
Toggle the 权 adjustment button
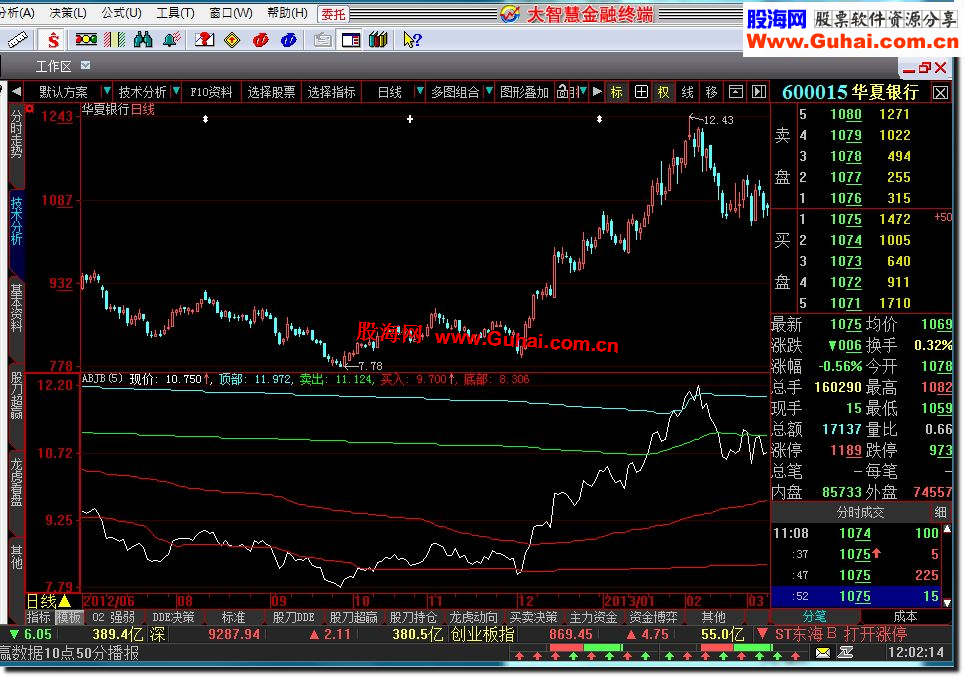[x=664, y=92]
